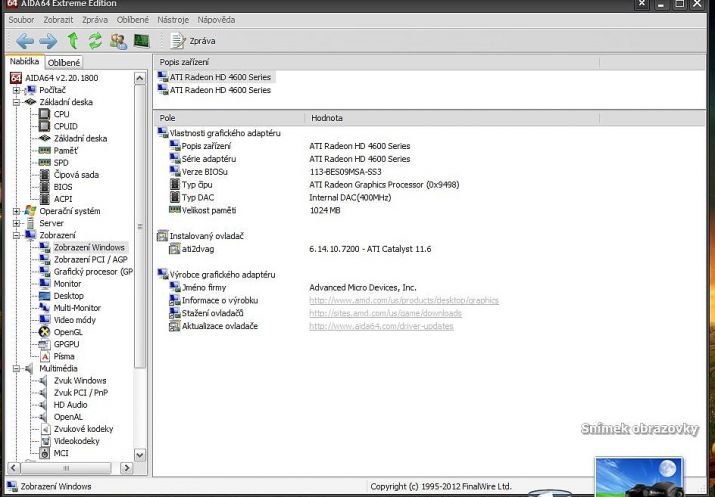This screenshot has width=715, height=497.
Task: Open the Nástroje menu
Action: [x=173, y=20]
